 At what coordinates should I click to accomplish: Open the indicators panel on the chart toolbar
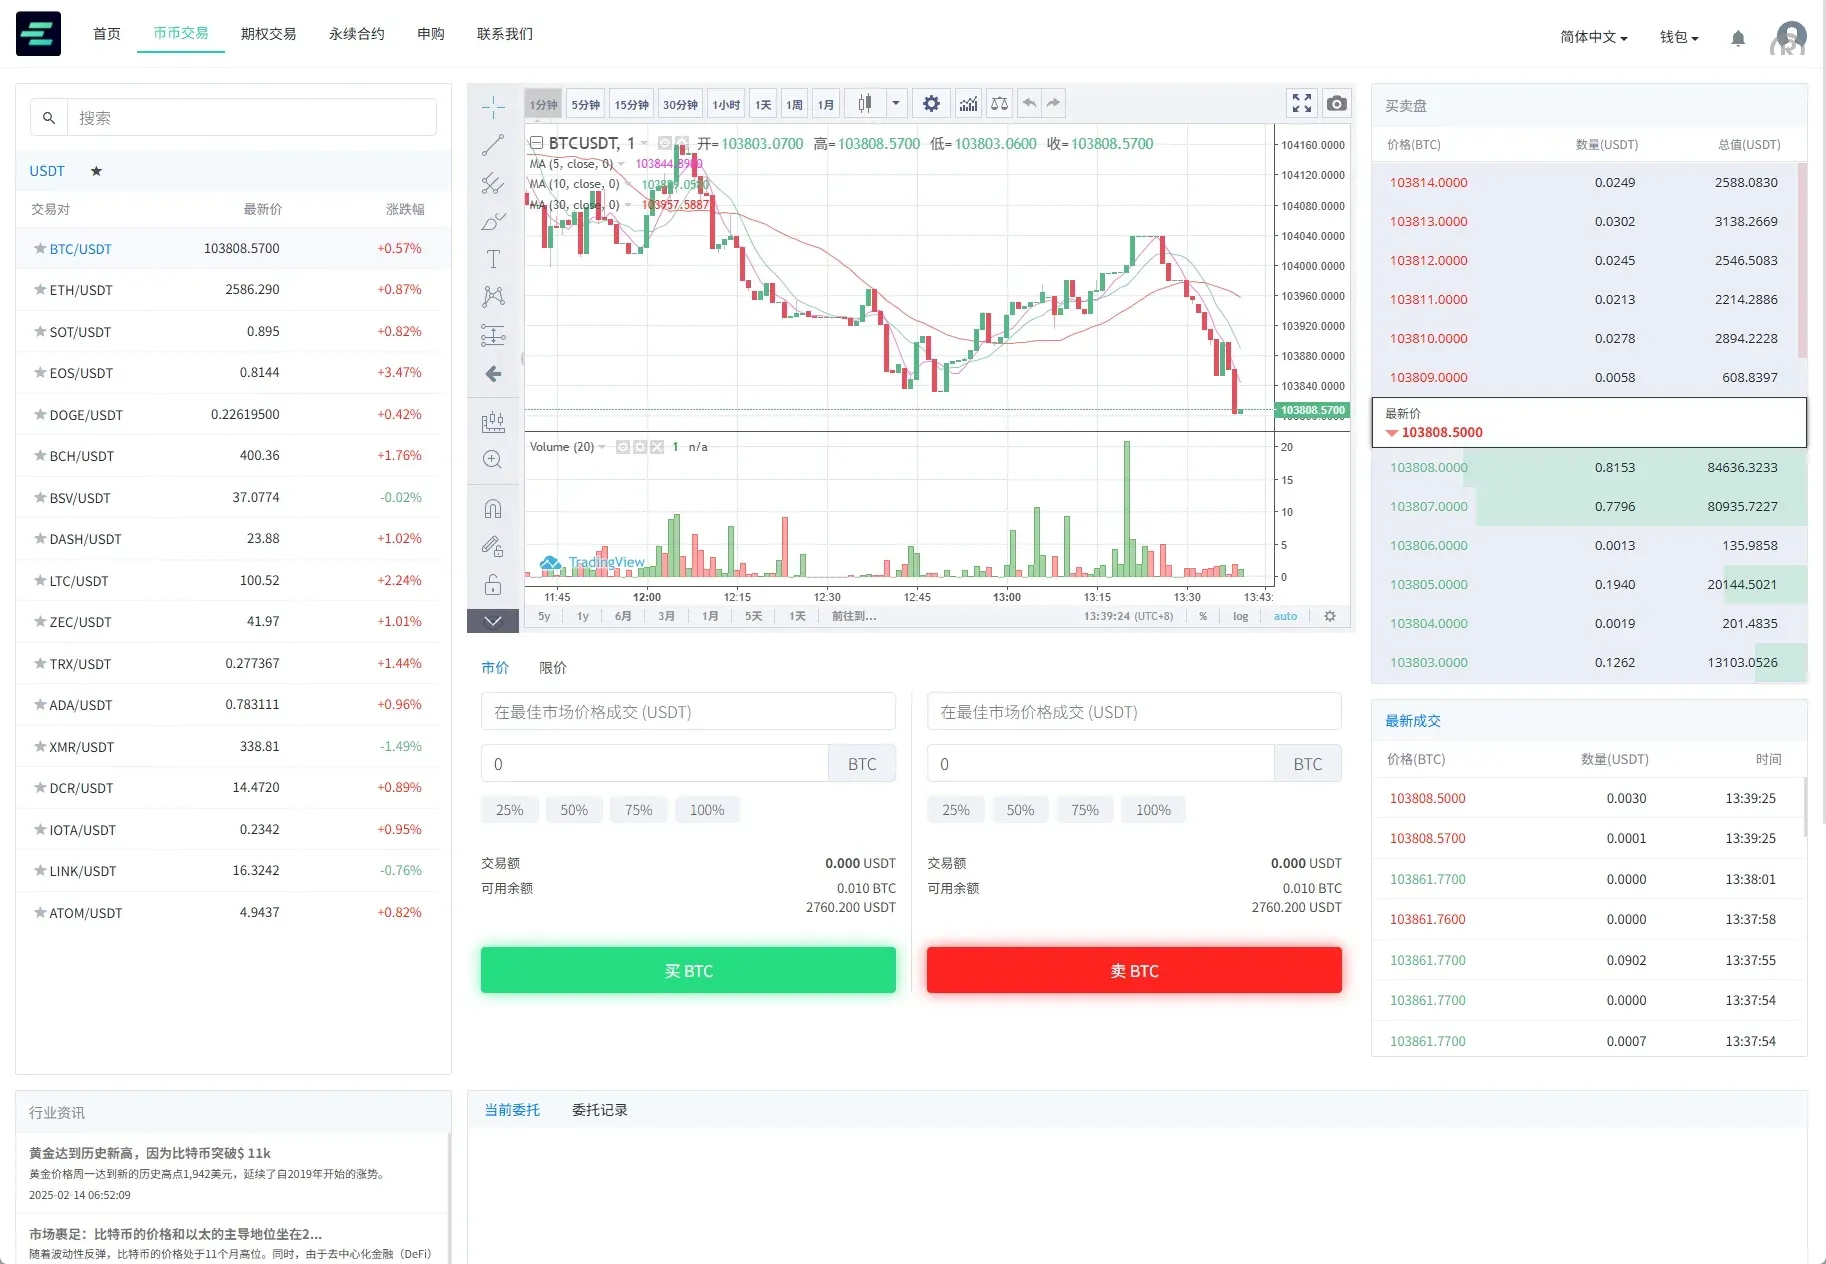pos(968,103)
